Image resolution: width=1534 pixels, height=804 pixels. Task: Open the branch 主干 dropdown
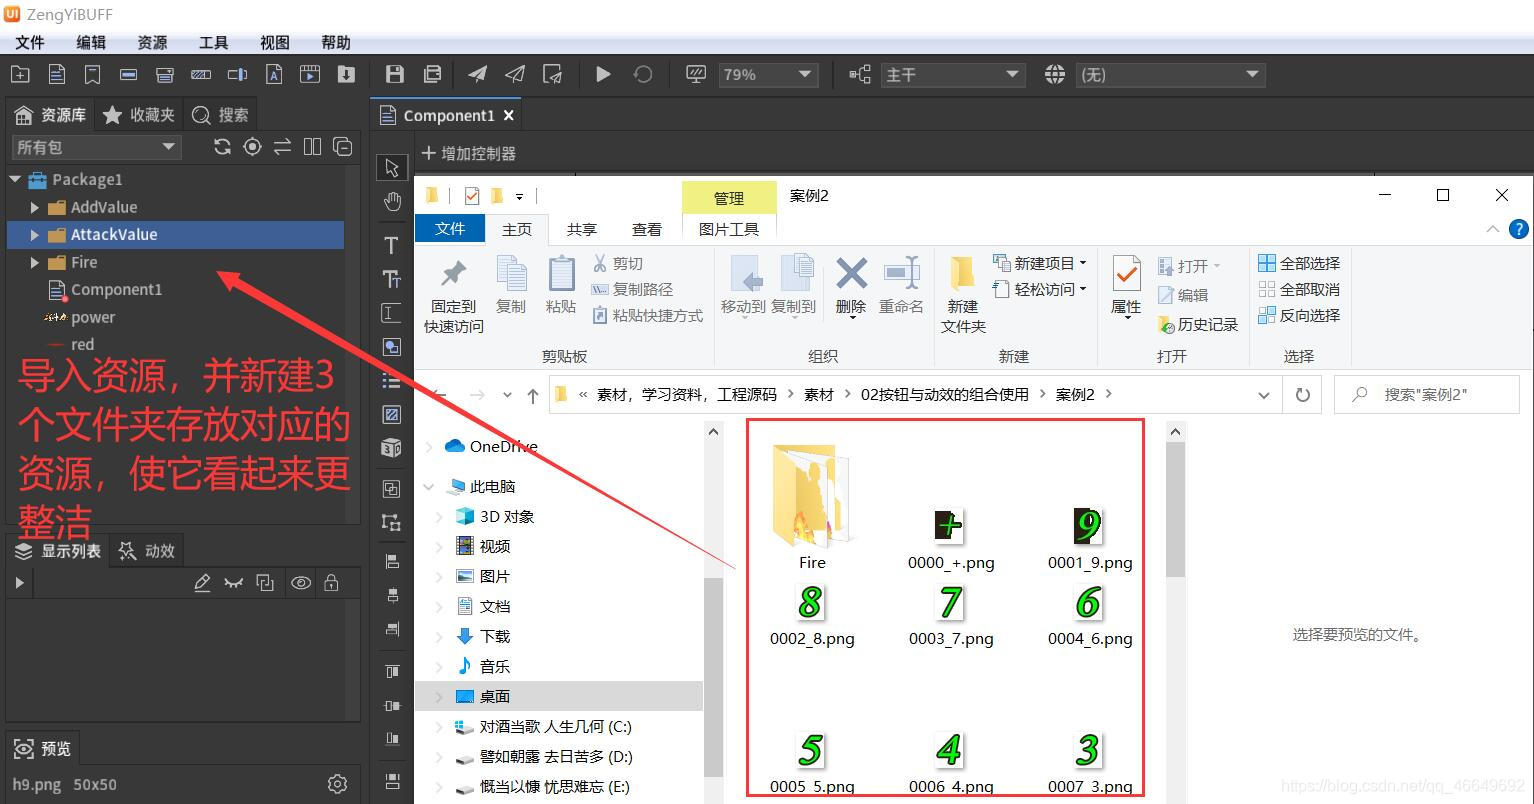tap(953, 75)
